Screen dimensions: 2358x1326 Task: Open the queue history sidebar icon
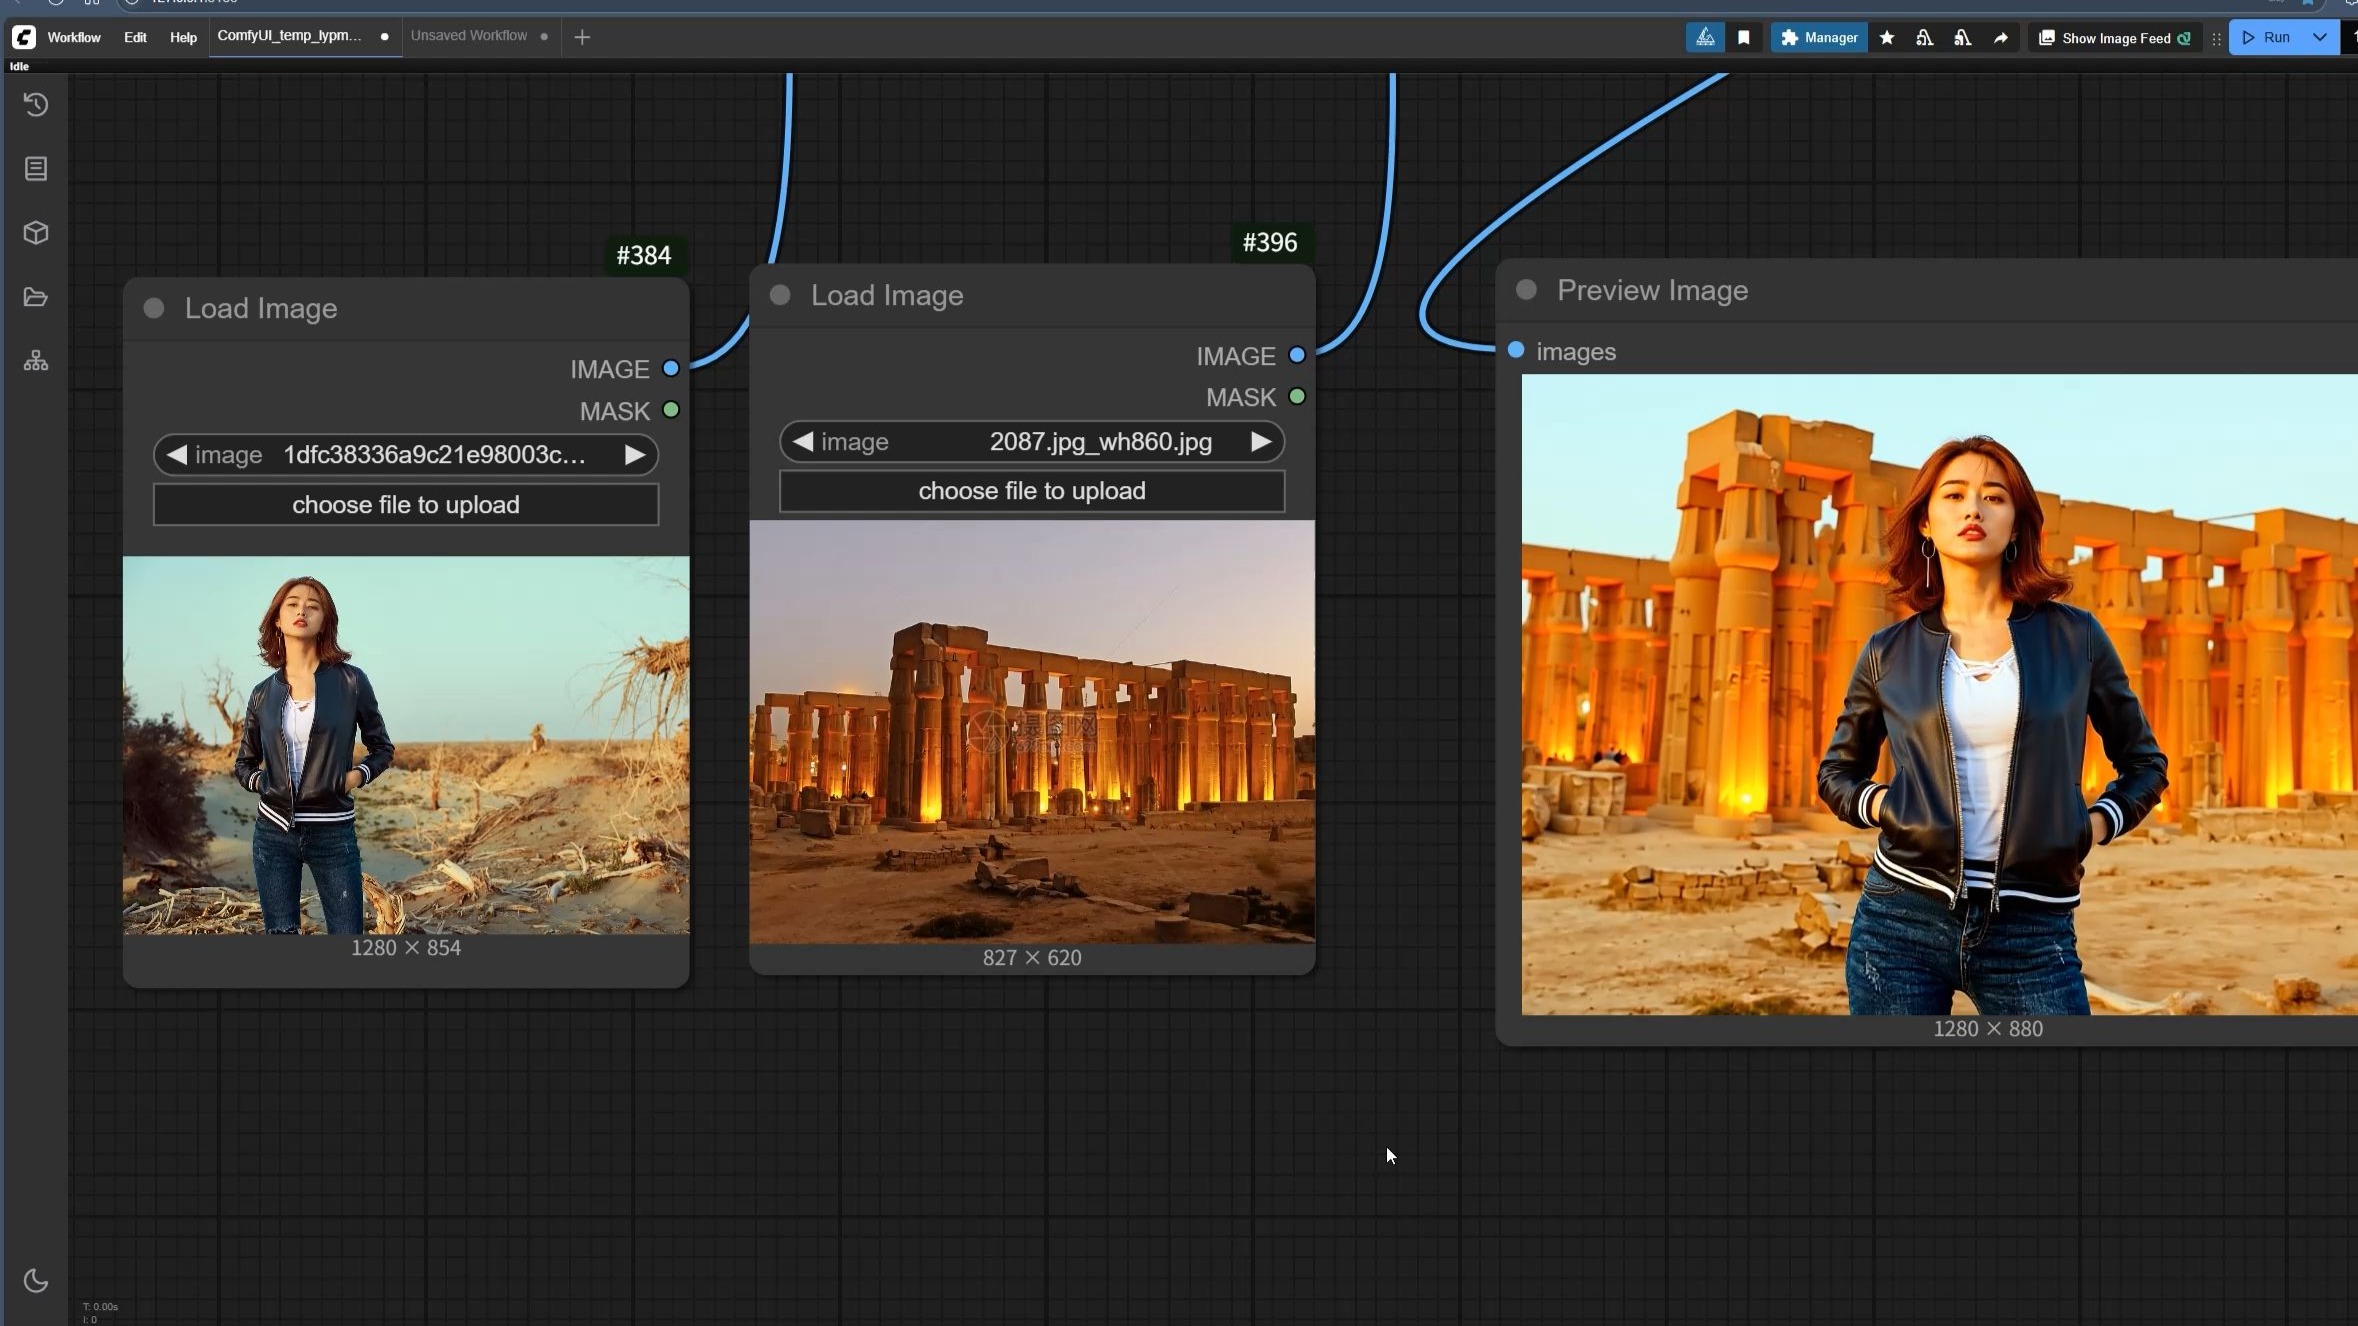pos(36,105)
